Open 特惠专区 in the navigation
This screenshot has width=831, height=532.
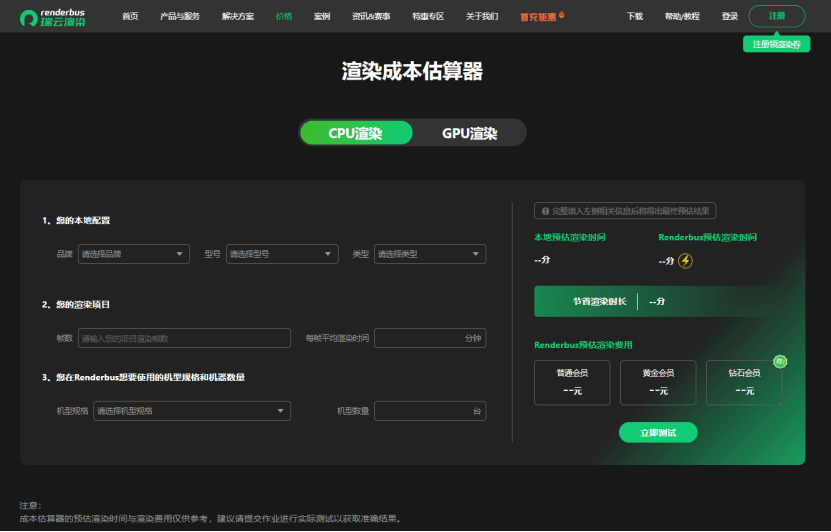[428, 16]
